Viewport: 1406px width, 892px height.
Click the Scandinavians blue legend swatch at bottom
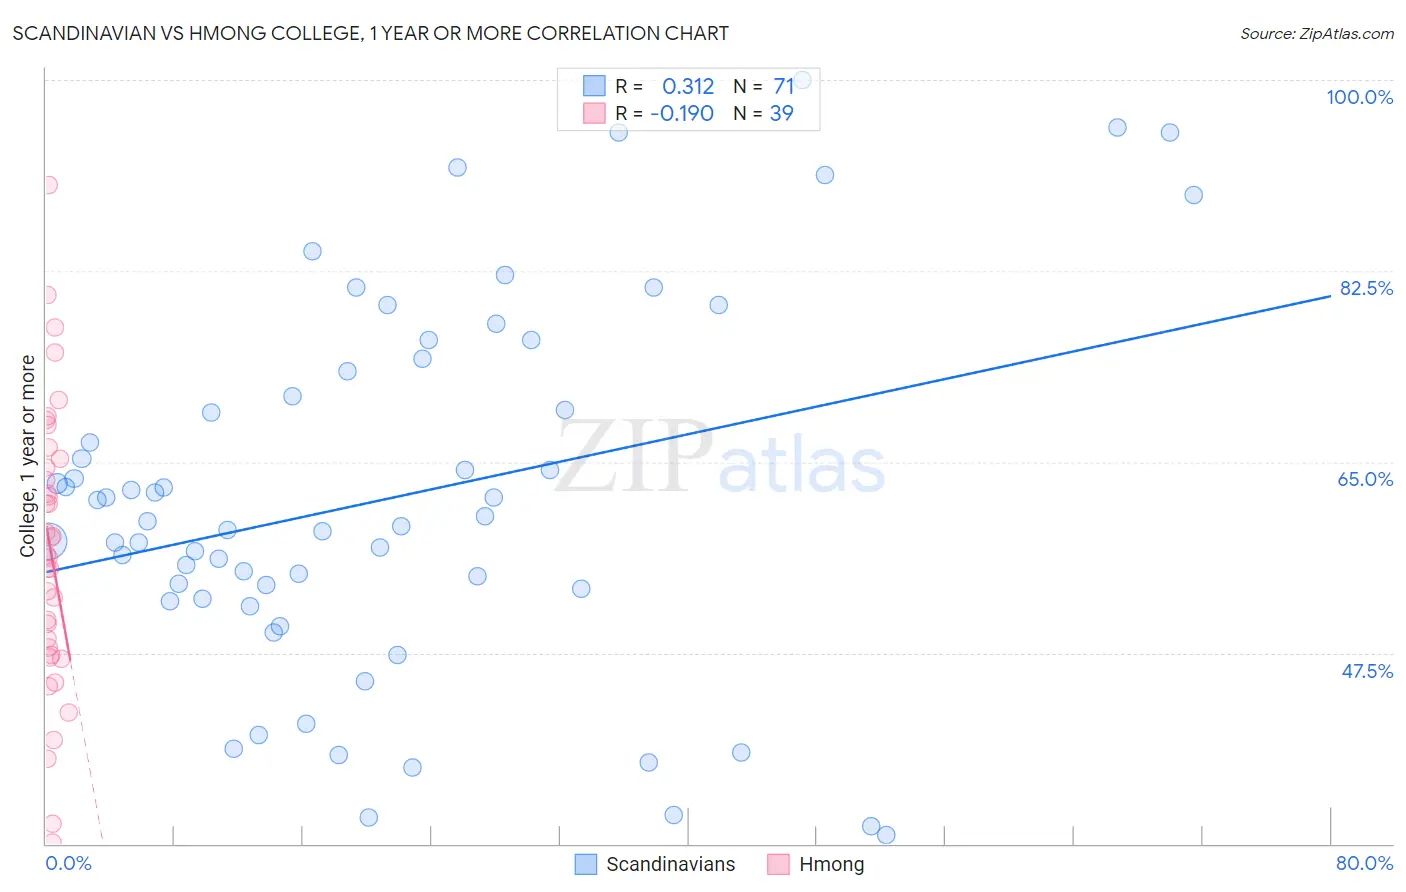[586, 864]
